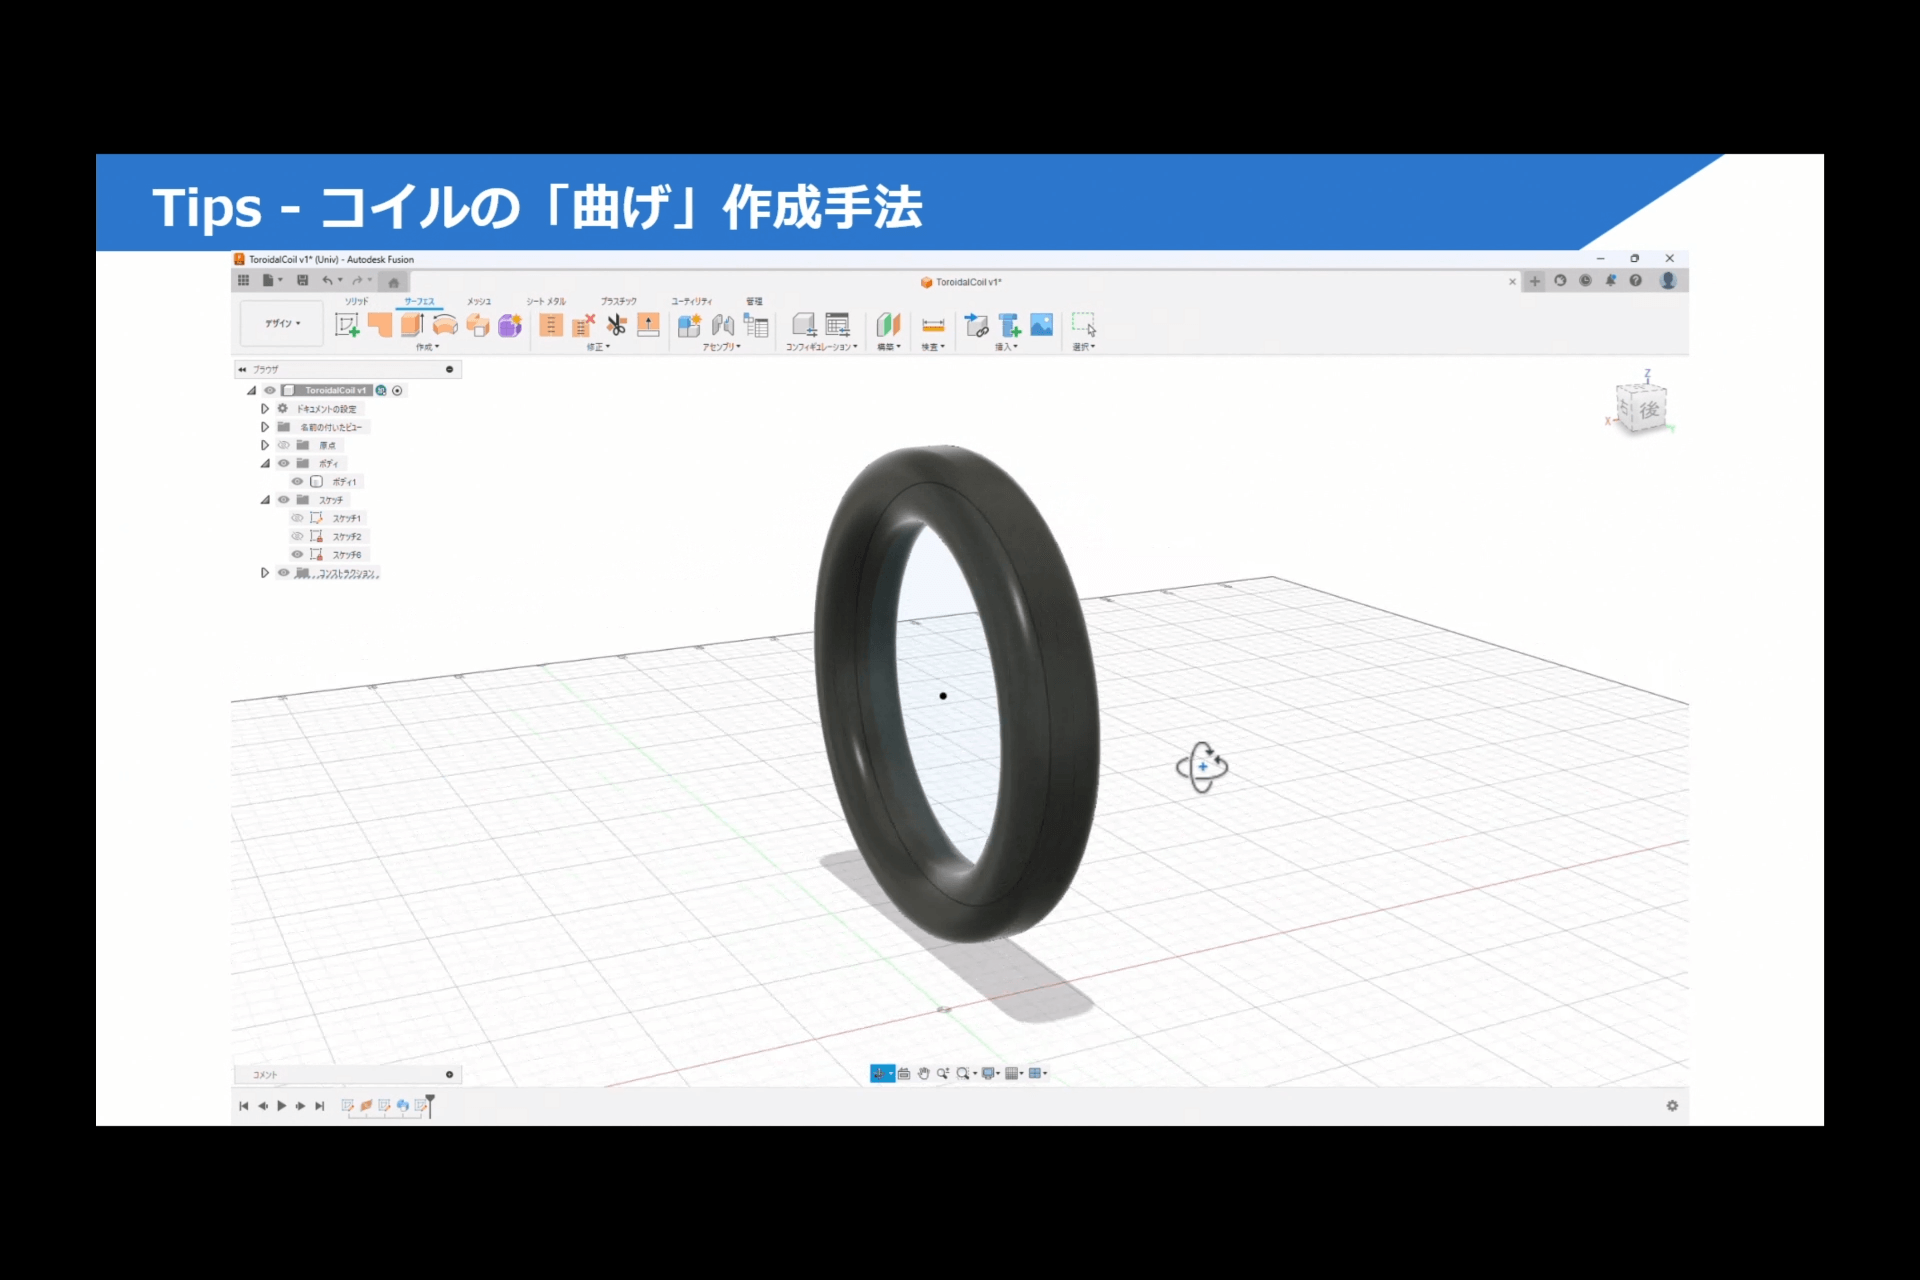Screen dimensions: 1920x1280
Task: Click the Save disk icon
Action: click(x=302, y=281)
